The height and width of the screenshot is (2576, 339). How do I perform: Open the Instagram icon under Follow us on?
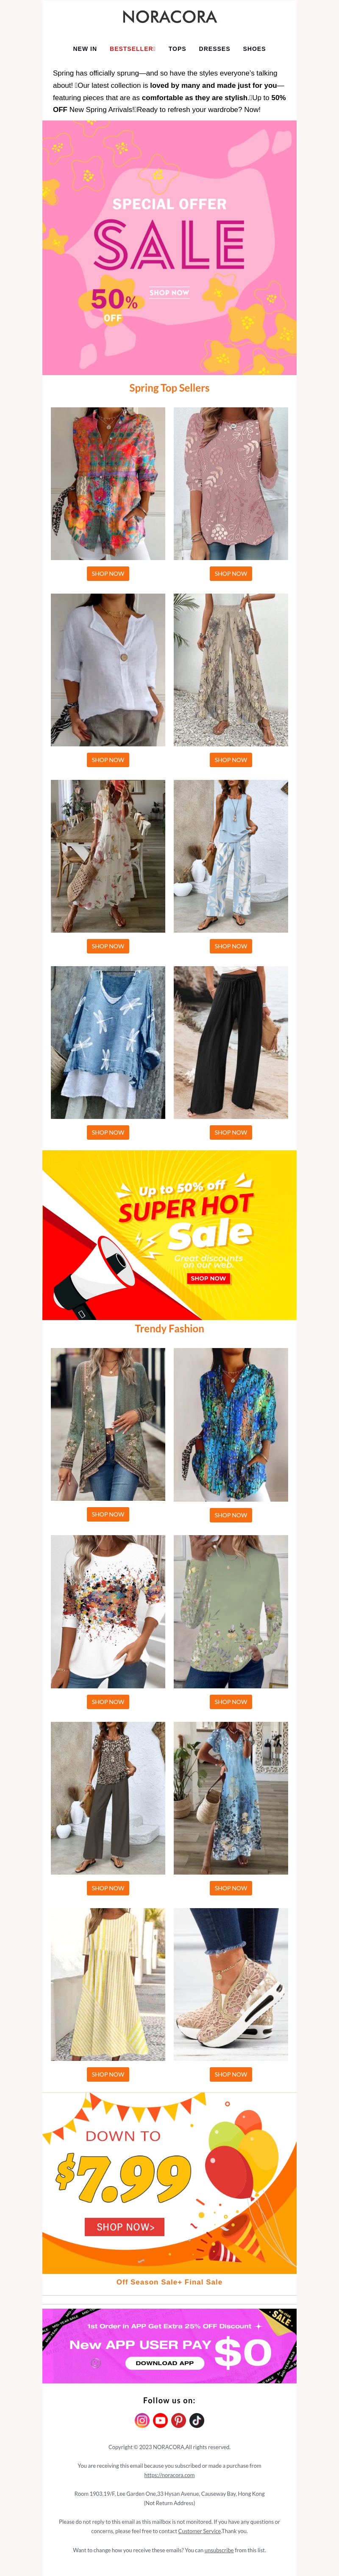click(142, 2420)
